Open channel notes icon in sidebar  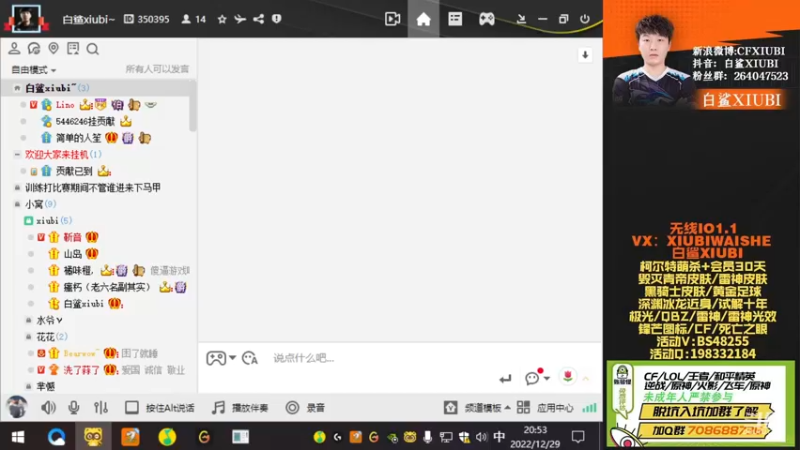pyautogui.click(x=73, y=48)
